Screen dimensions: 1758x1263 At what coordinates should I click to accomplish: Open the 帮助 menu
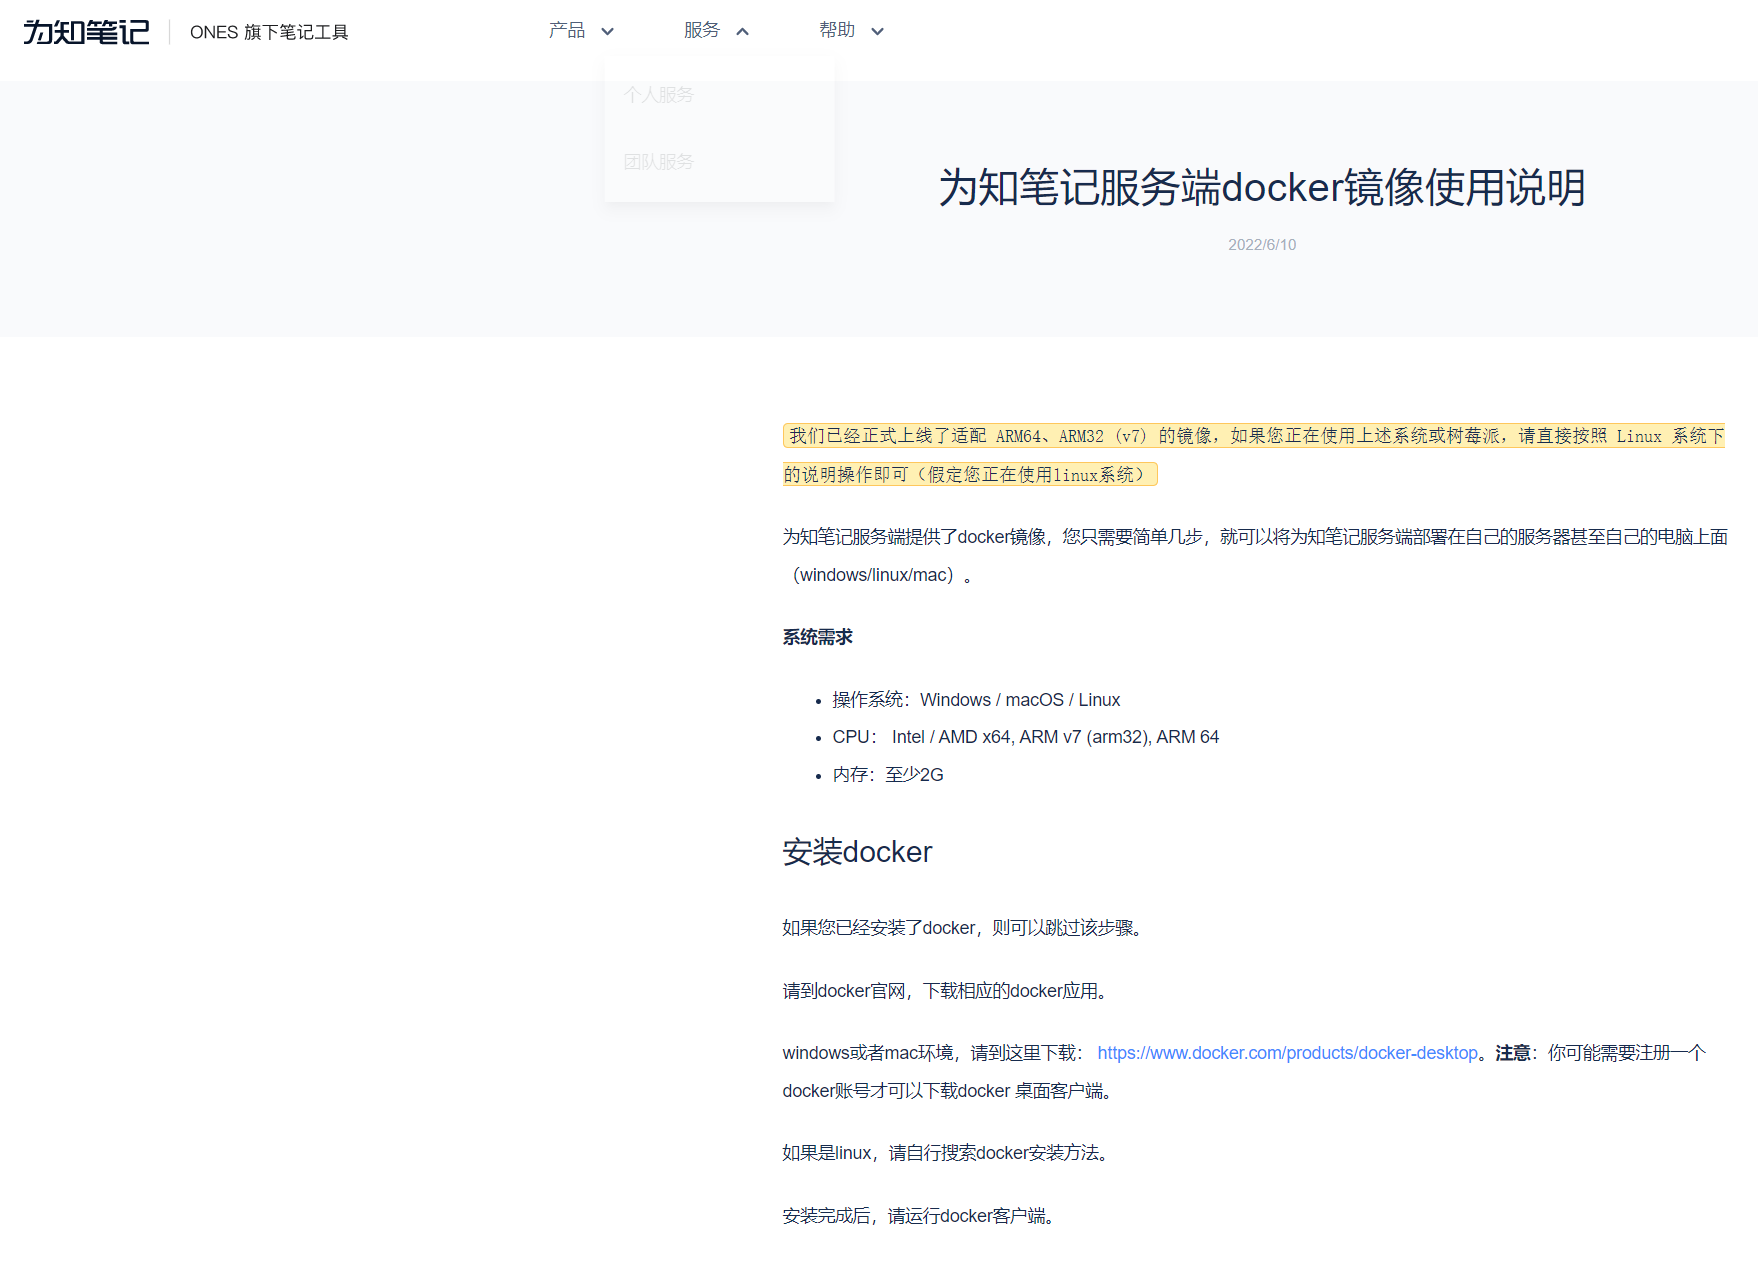coord(837,30)
